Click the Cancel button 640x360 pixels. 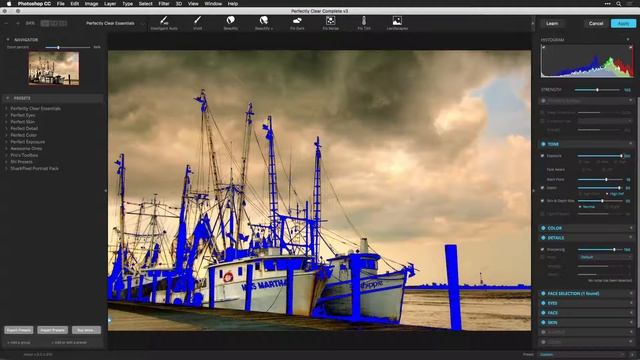point(596,23)
